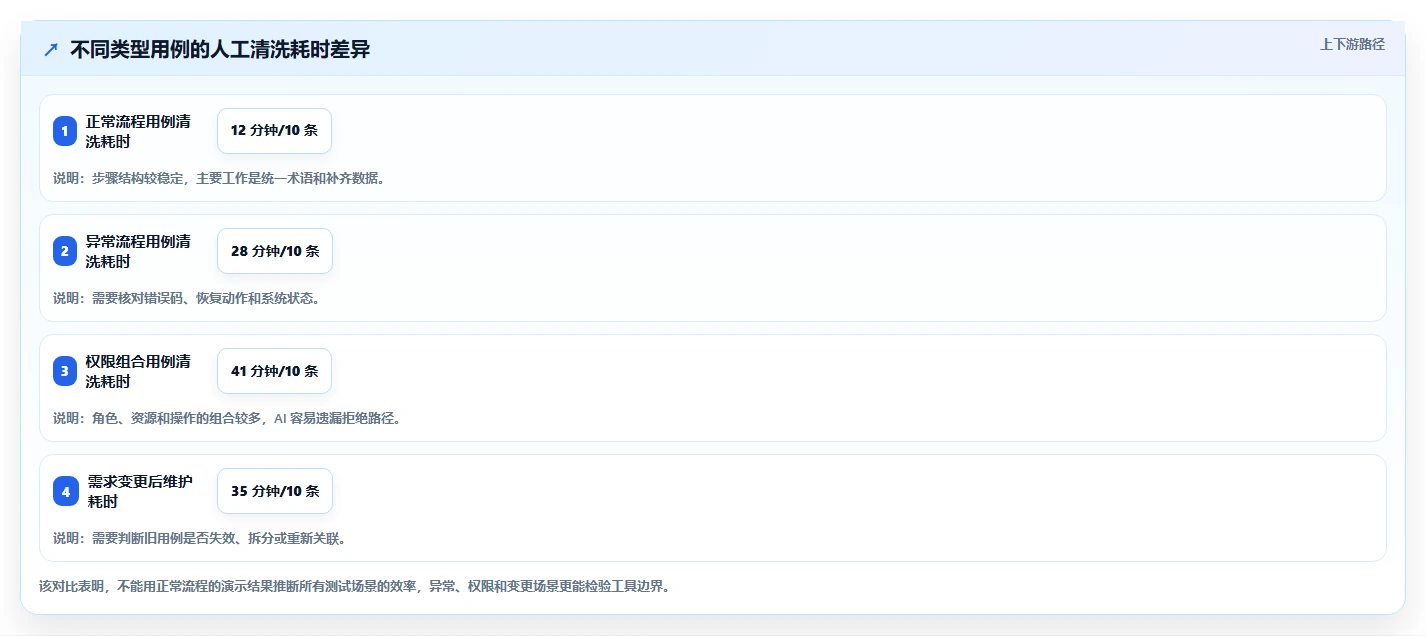Click the 41 分钟/10 条 value pill

coord(274,371)
